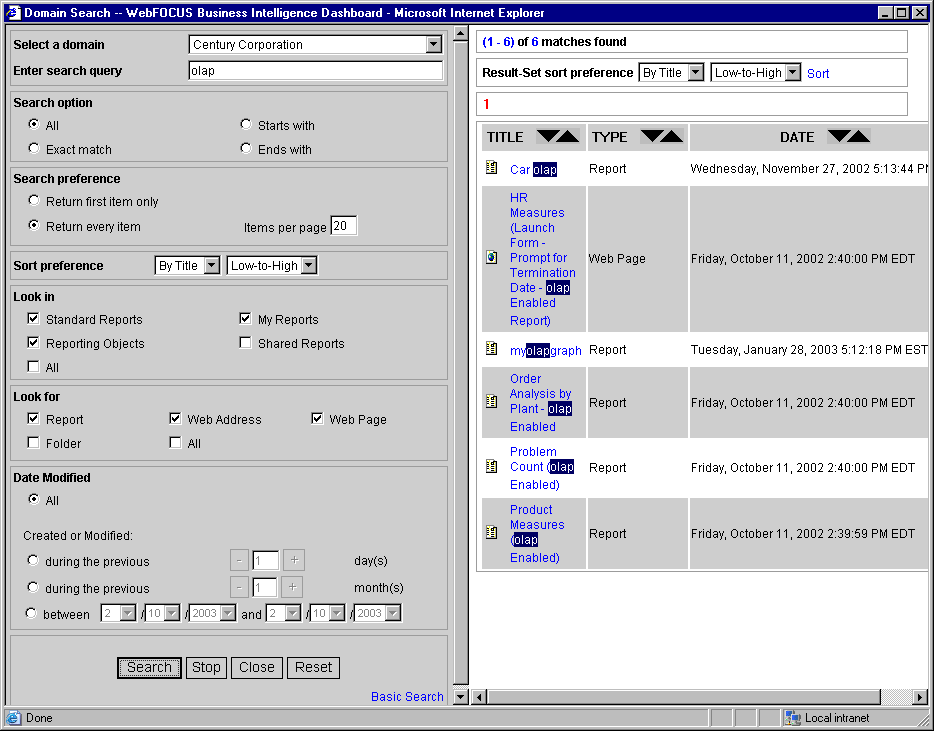The image size is (934, 731).
Task: Click the report icon beside Car olap
Action: coord(491,167)
